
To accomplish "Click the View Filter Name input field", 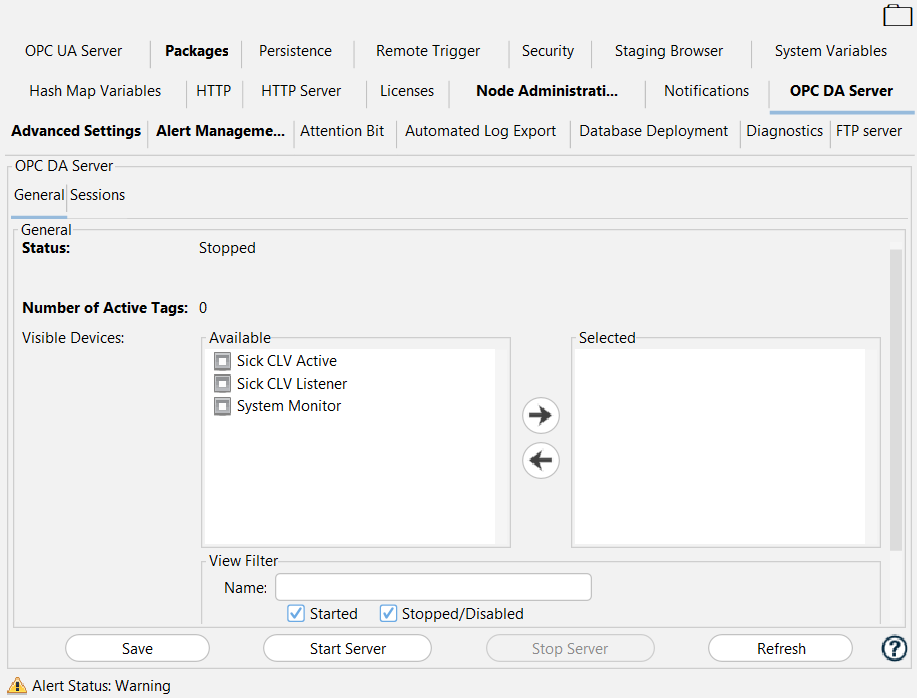I will (433, 587).
